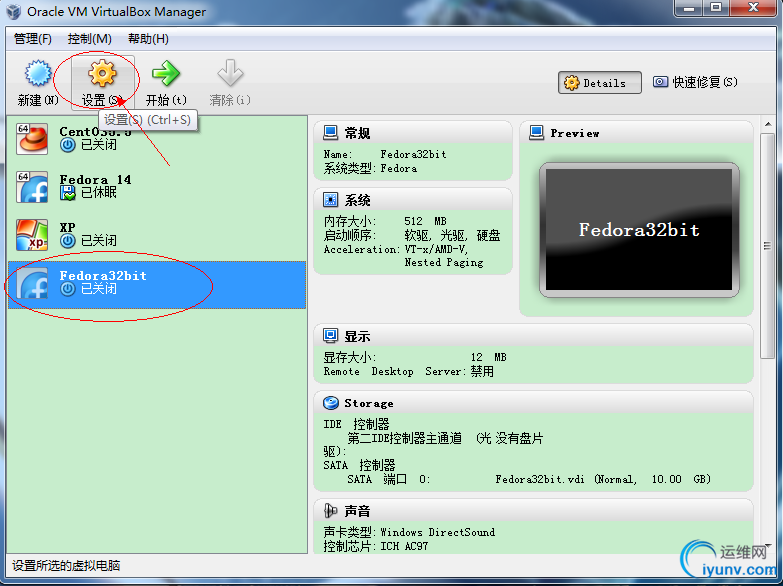Click the System (系统) chip icon
This screenshot has width=783, height=586.
pos(330,200)
